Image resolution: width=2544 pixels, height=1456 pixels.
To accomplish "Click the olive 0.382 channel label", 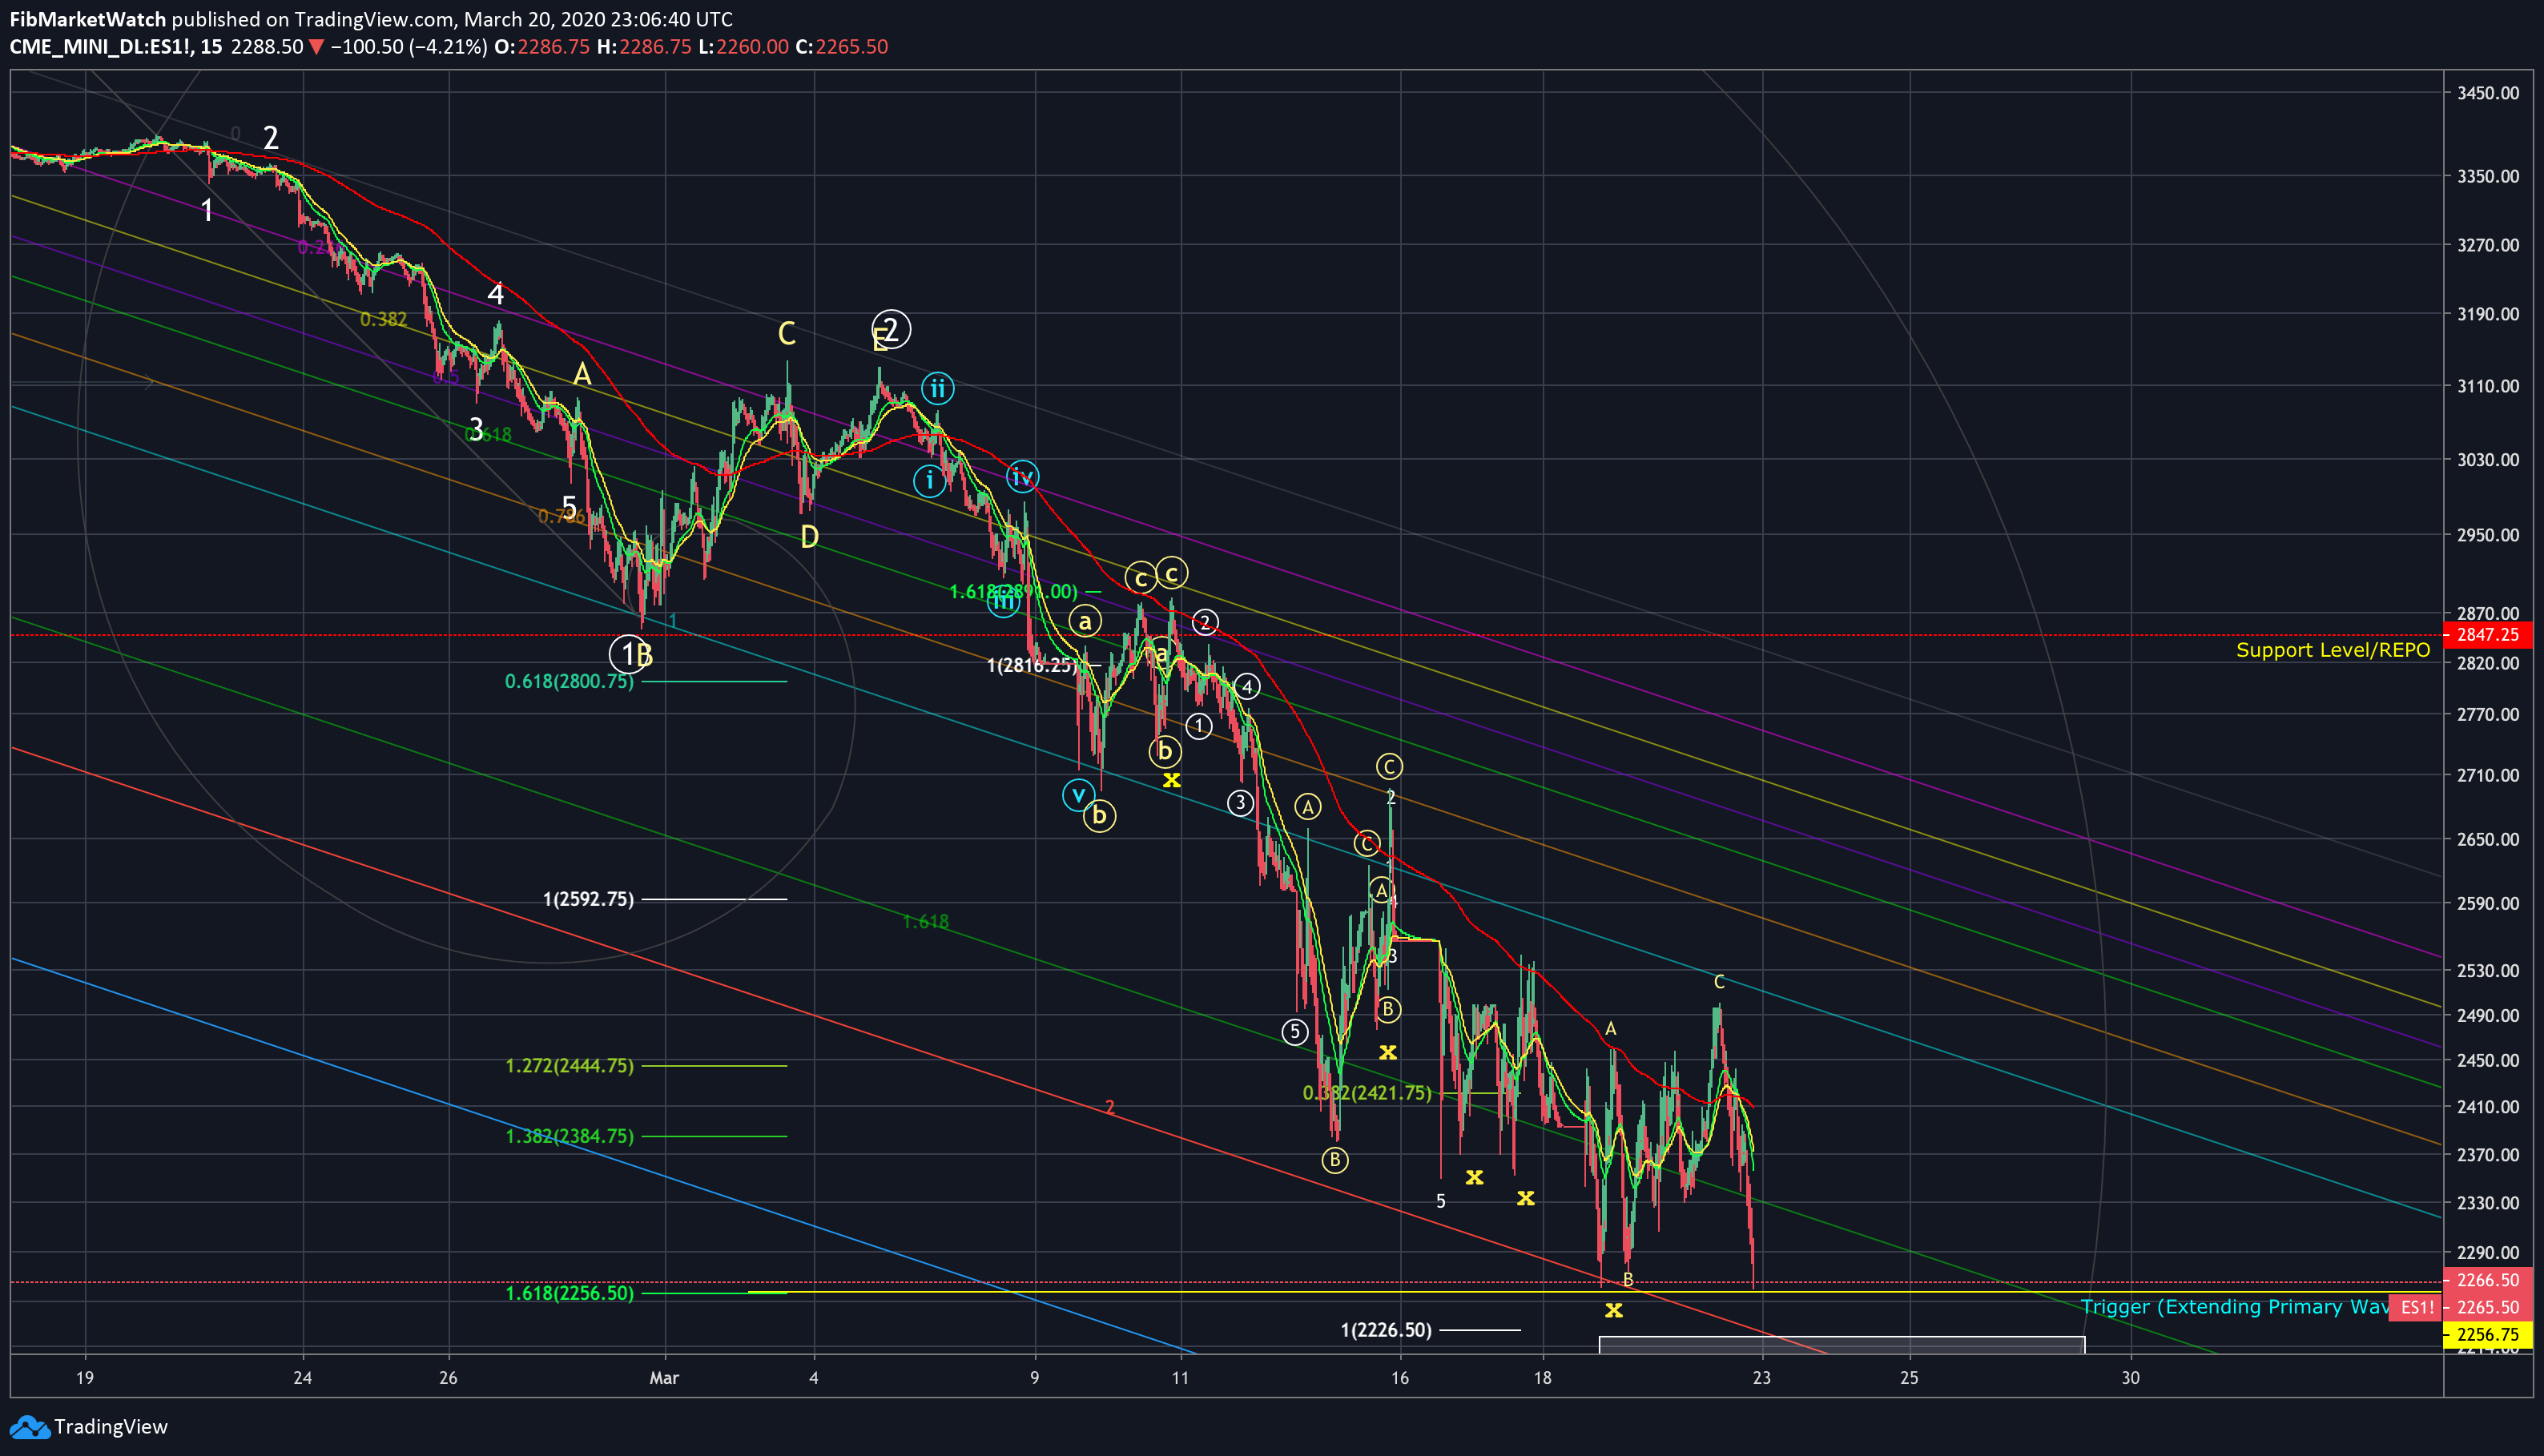I will click(x=384, y=319).
